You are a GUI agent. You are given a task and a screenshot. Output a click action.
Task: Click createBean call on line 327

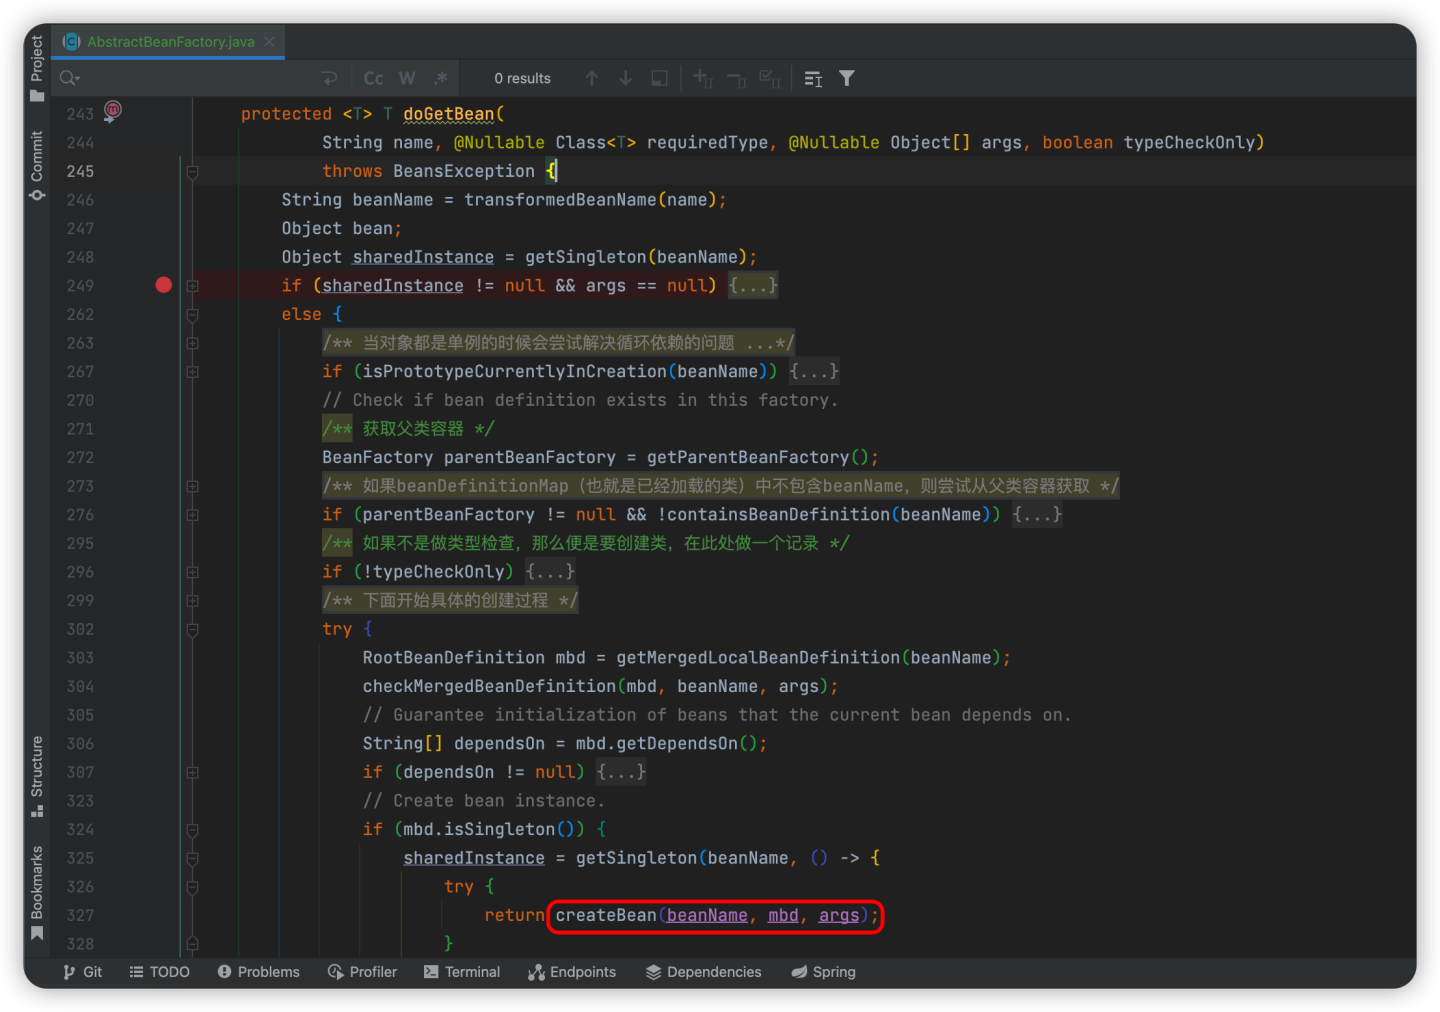605,915
